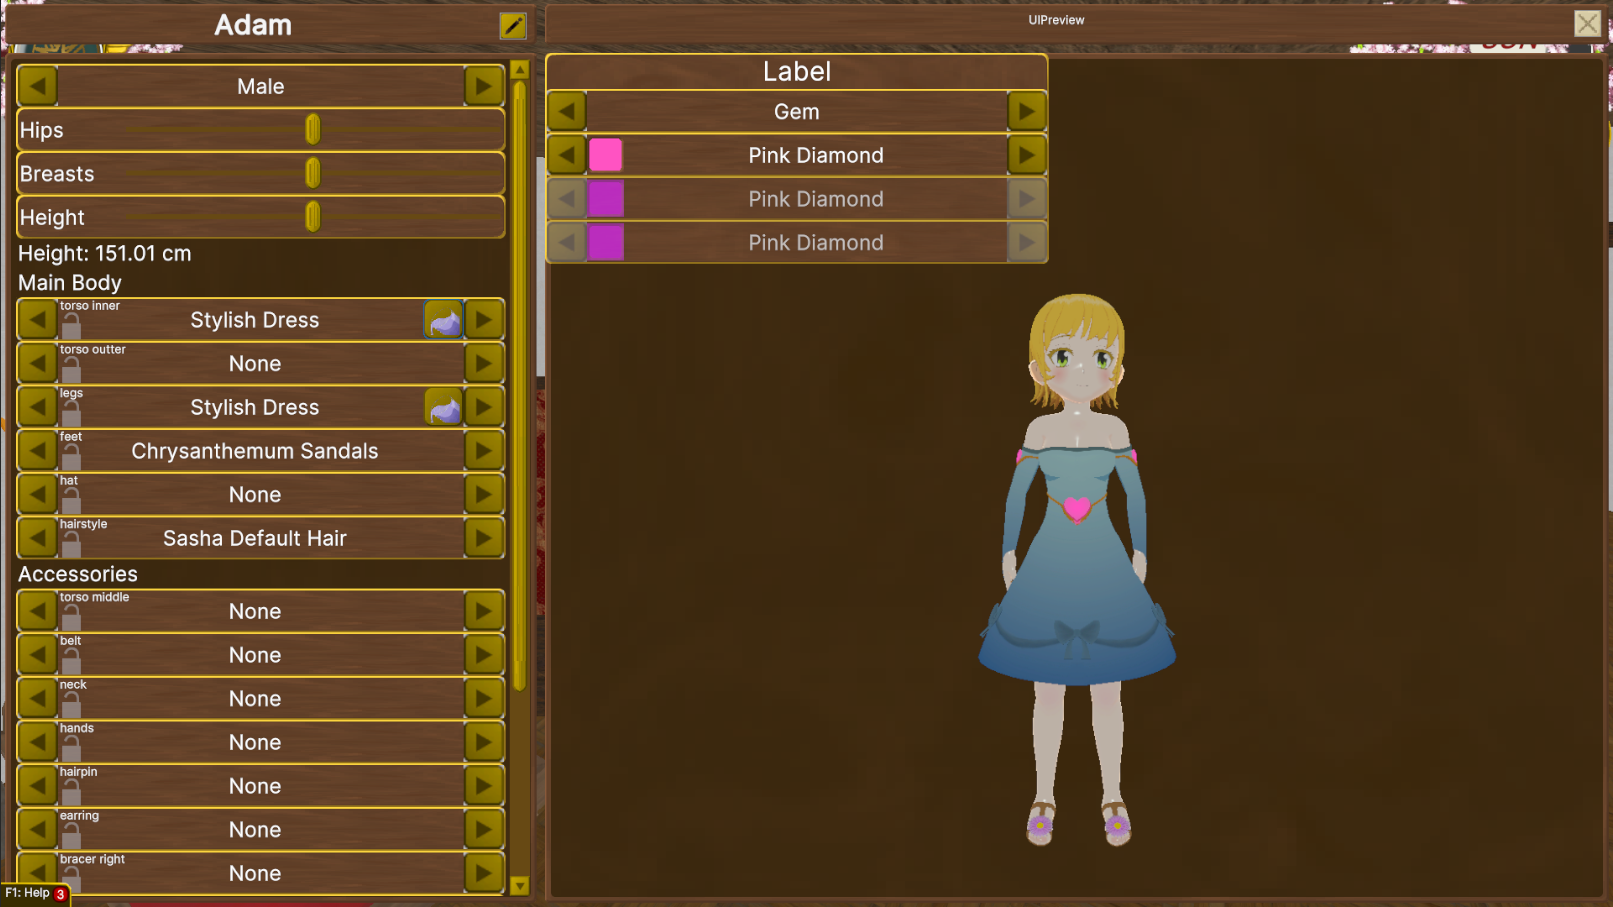Choose next feet item after Chrysanthemum Sandals
This screenshot has width=1613, height=907.
pyautogui.click(x=484, y=451)
